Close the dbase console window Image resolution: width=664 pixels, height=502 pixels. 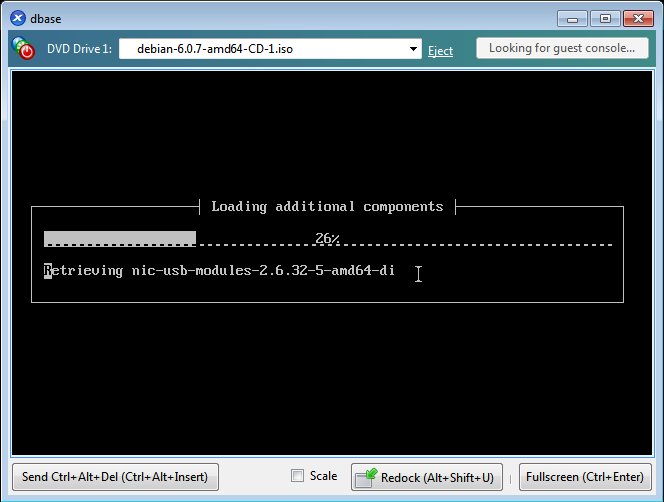(x=638, y=19)
